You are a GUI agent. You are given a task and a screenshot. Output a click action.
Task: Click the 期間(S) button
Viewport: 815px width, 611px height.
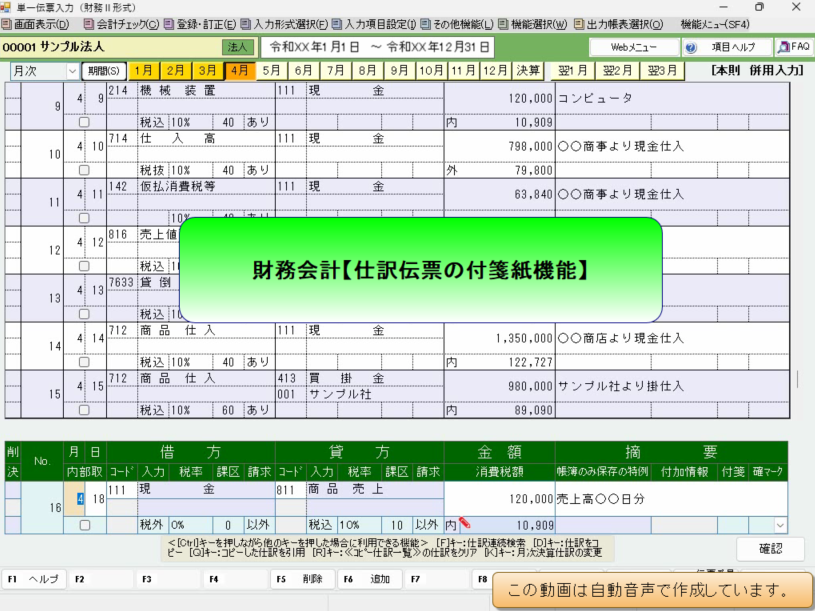click(104, 71)
